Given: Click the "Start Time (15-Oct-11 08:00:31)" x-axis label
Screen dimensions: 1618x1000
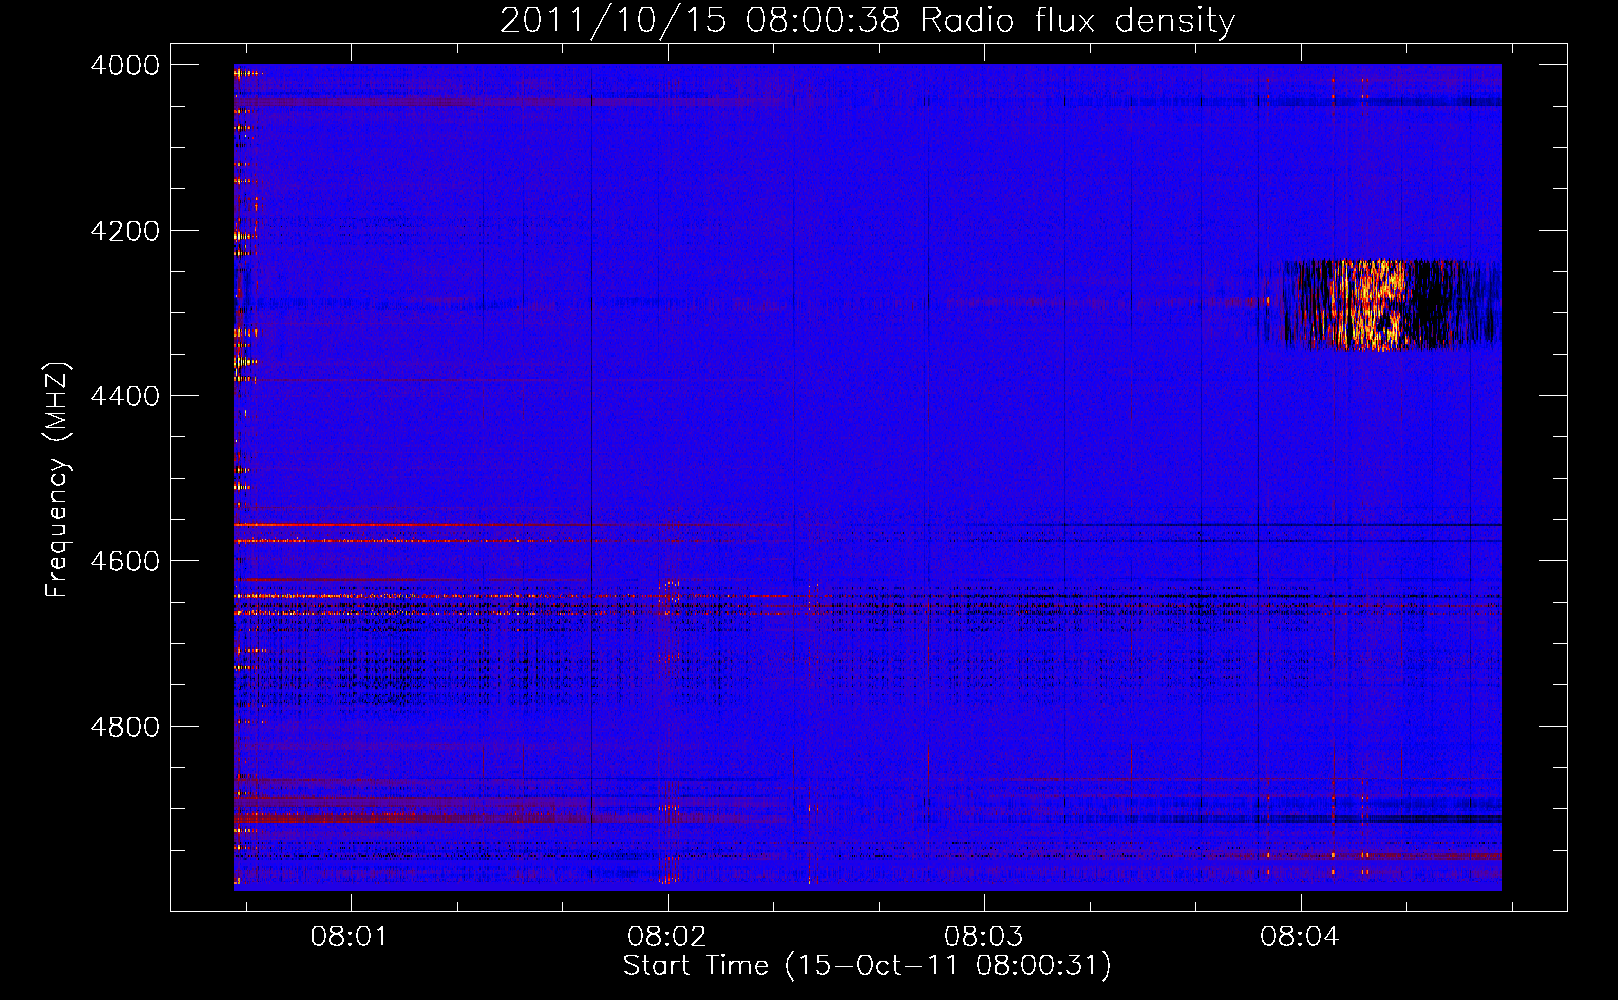Looking at the screenshot, I should [867, 966].
